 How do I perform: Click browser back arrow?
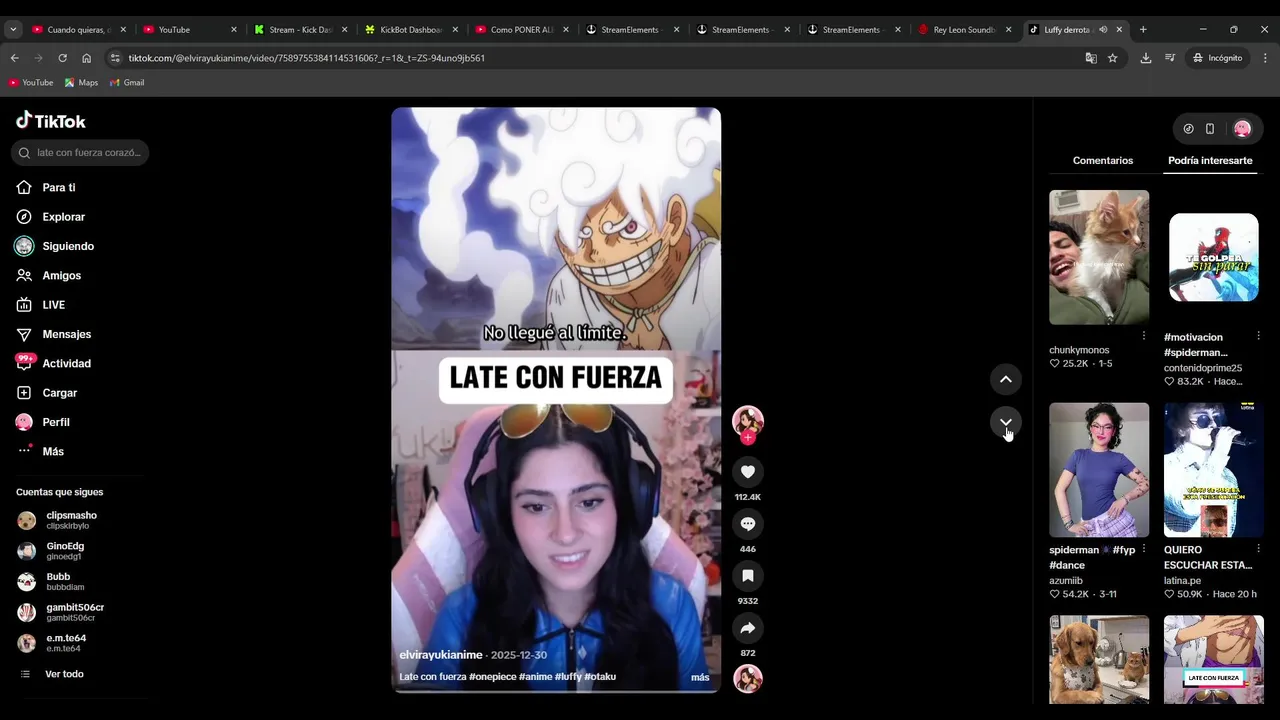(x=15, y=58)
